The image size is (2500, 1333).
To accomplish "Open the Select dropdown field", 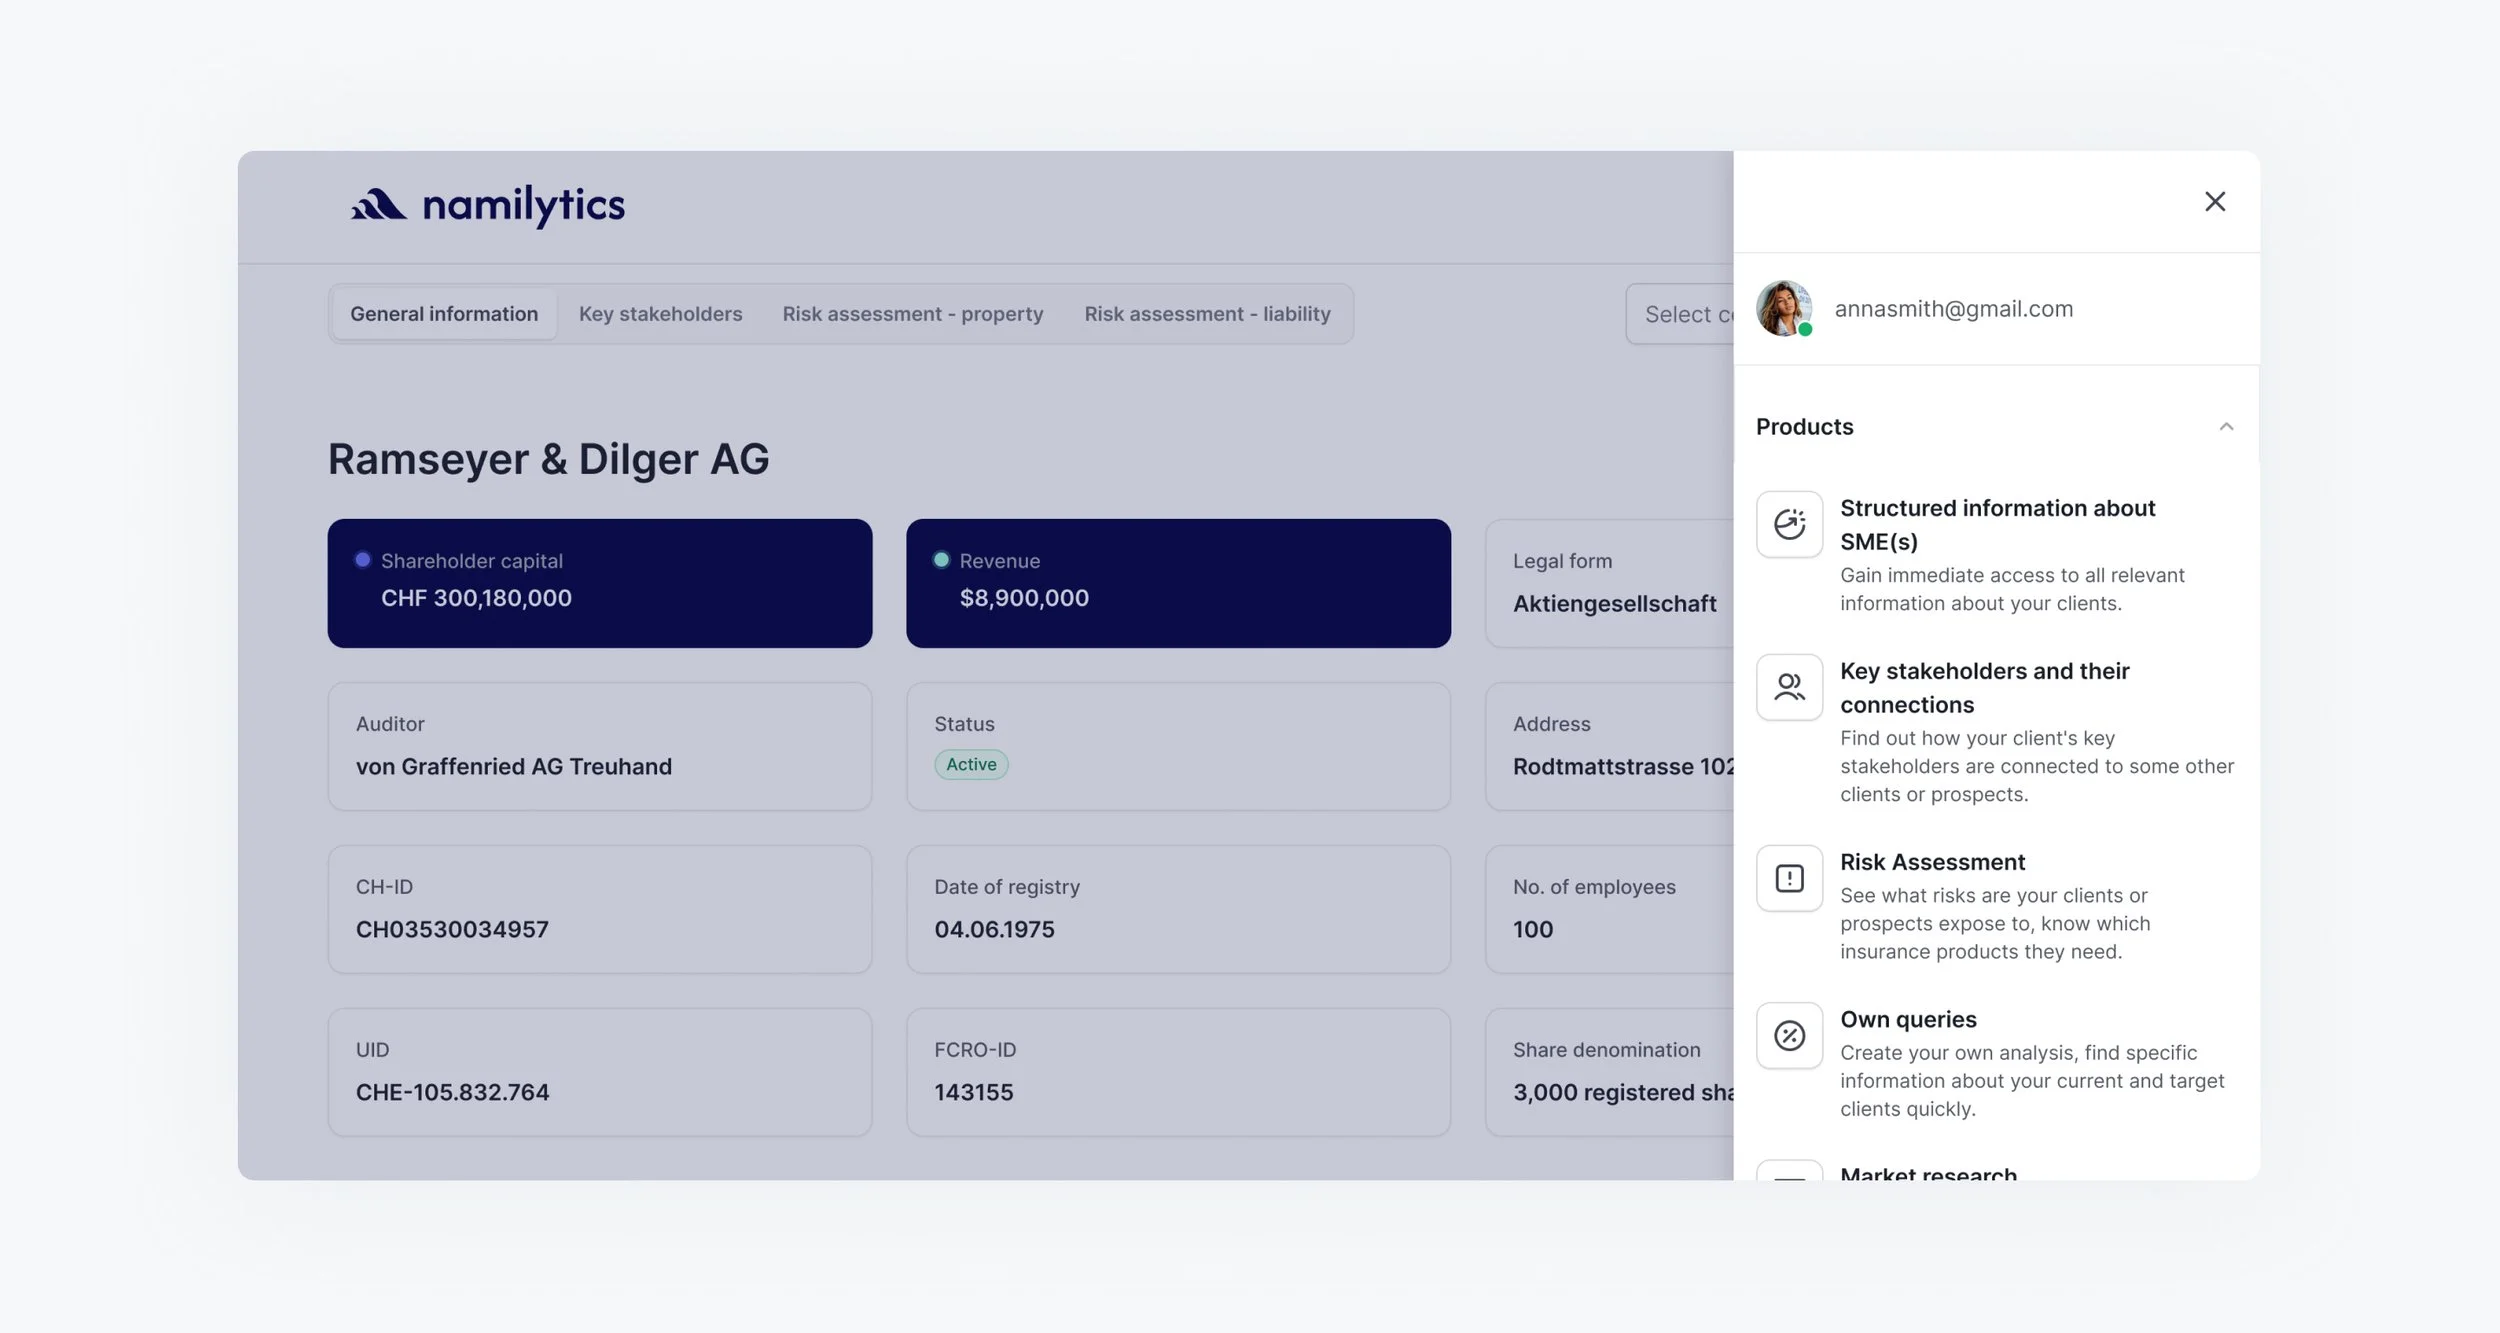I will coord(1682,314).
